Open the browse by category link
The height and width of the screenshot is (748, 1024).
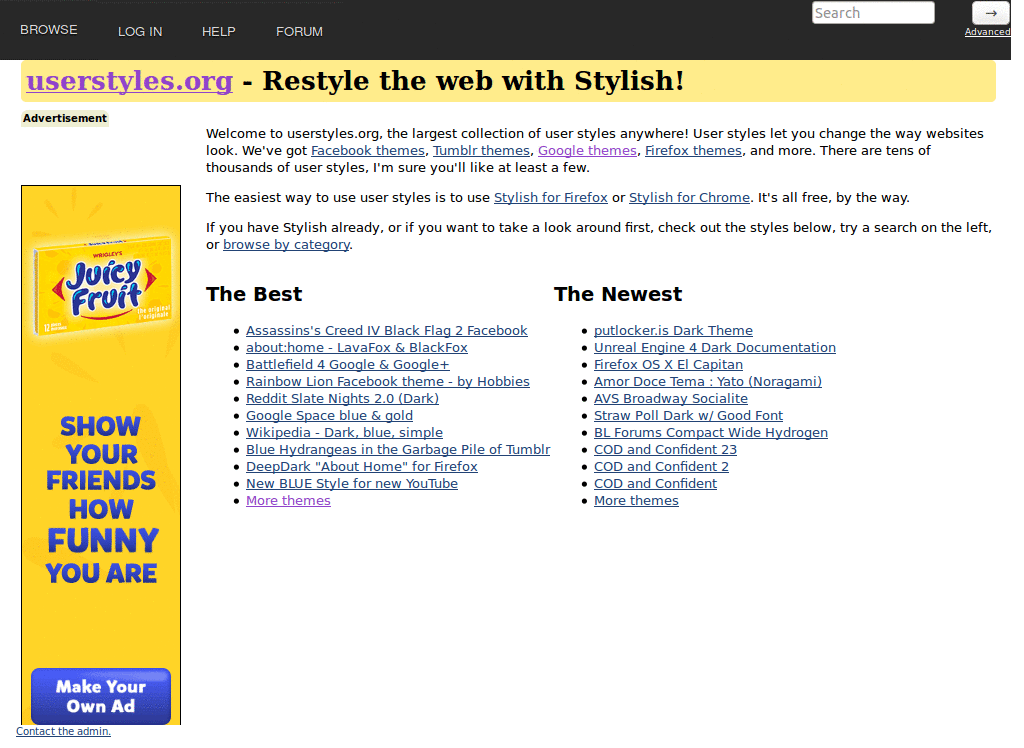tap(286, 244)
